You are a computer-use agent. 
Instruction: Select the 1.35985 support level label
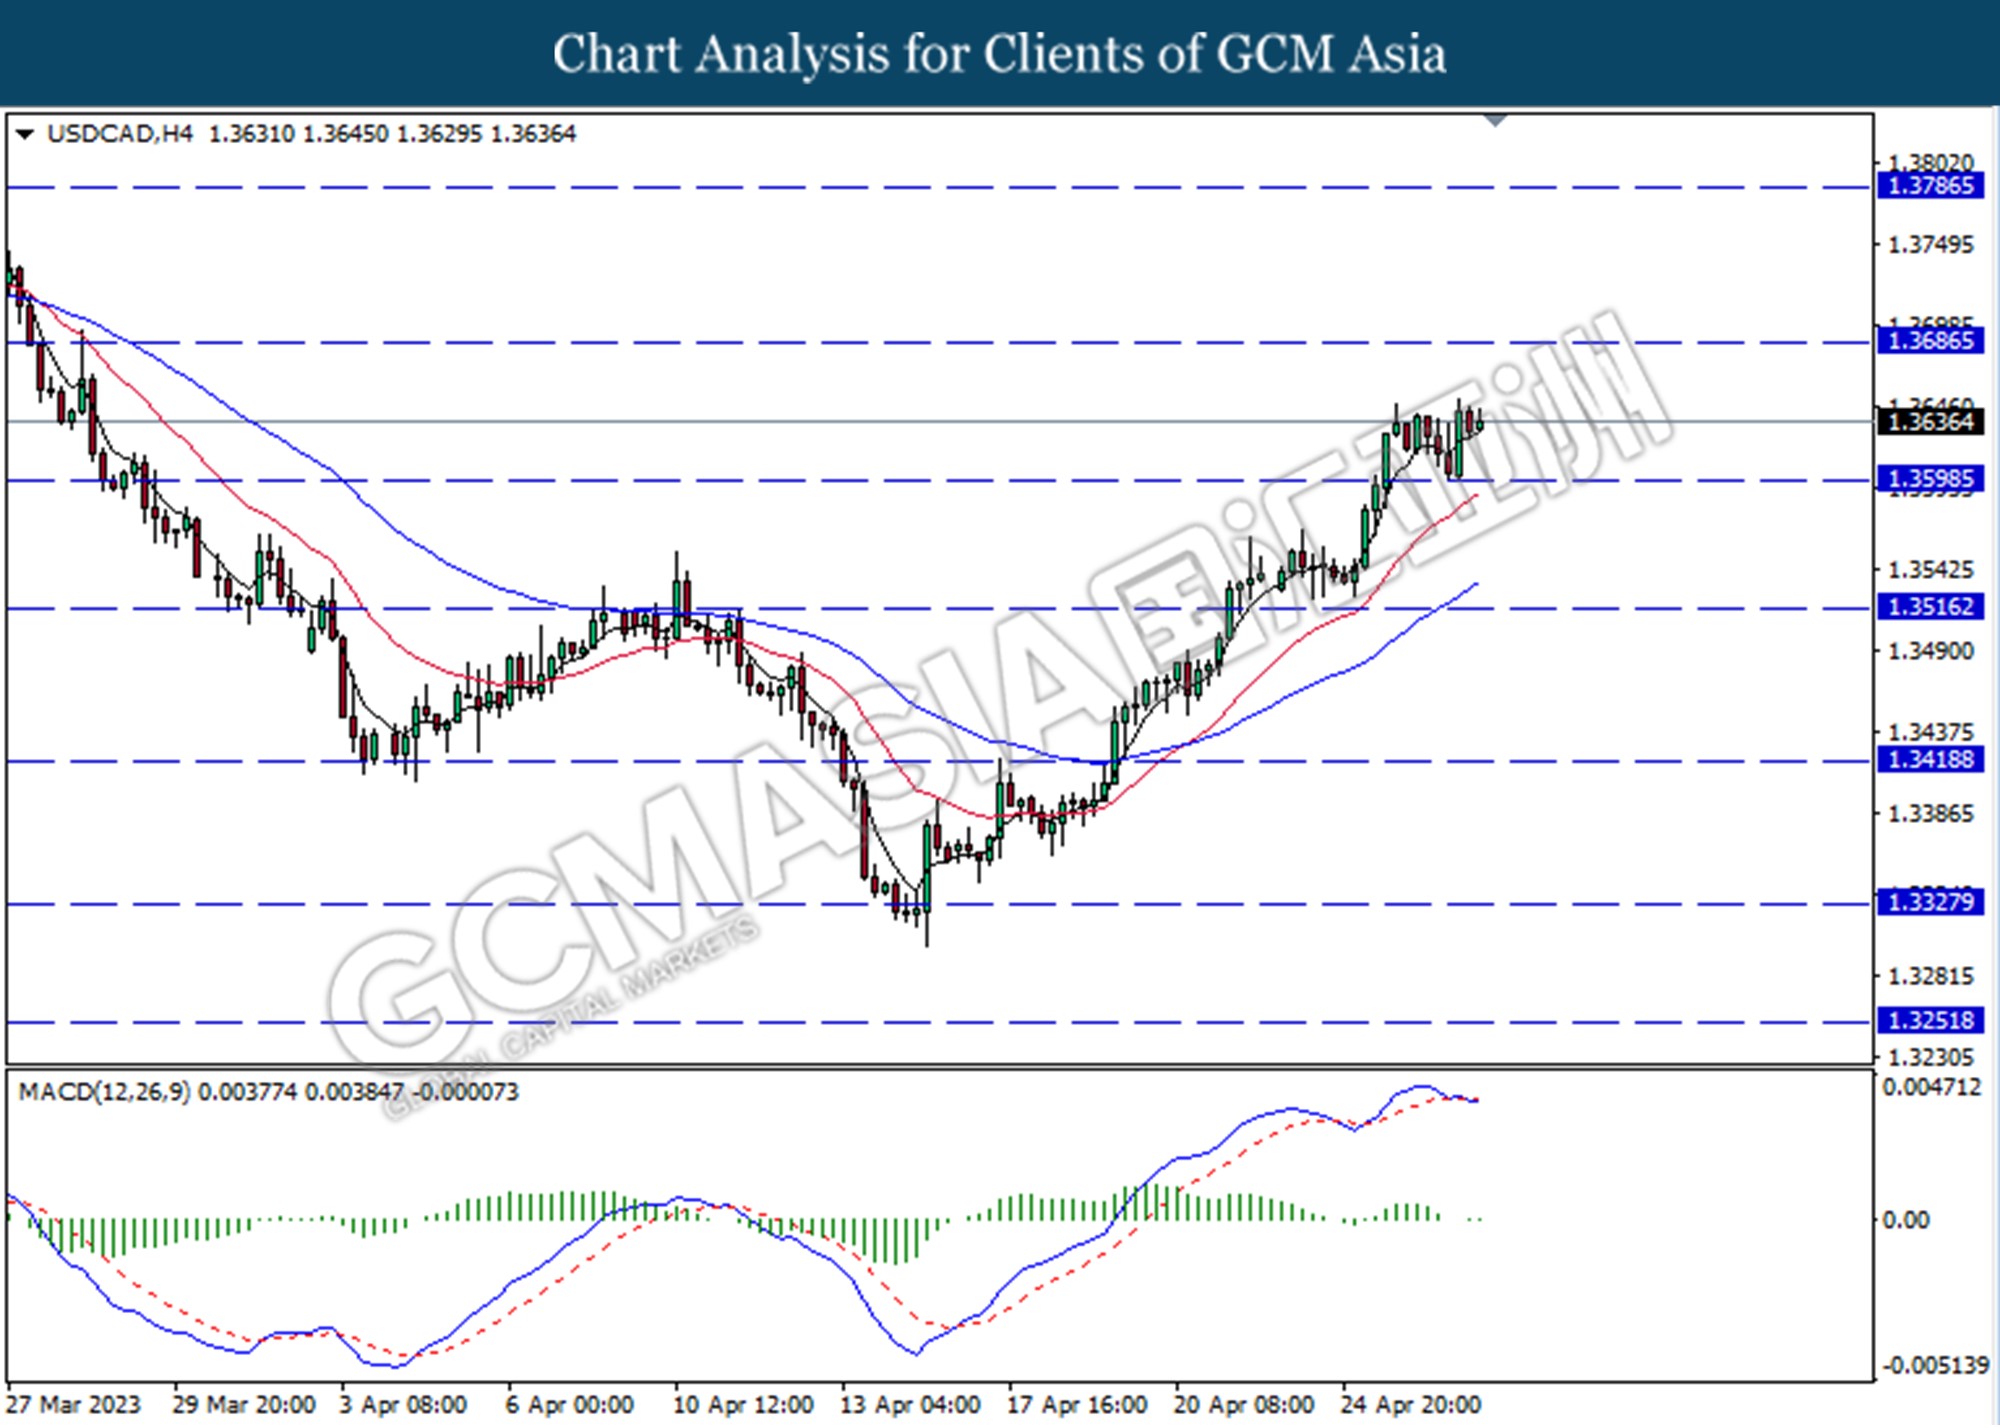pyautogui.click(x=1930, y=479)
